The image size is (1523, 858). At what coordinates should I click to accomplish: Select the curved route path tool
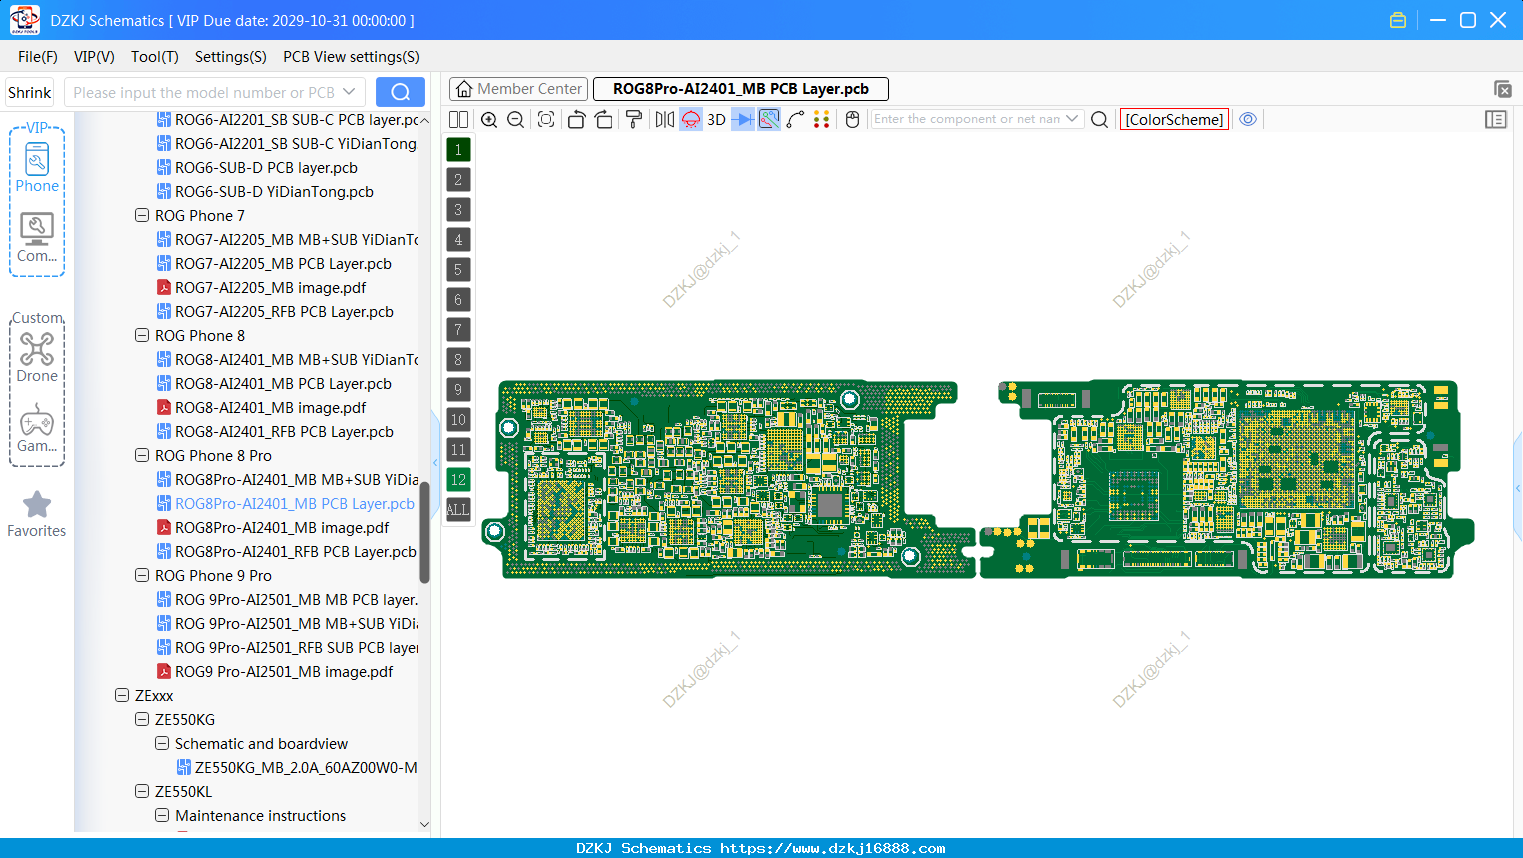796,119
